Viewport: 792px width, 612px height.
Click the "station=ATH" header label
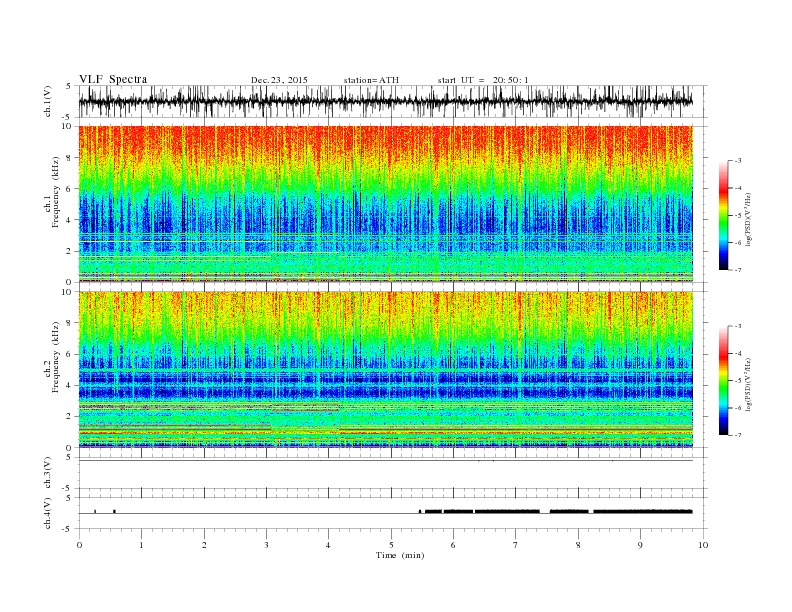tap(371, 80)
